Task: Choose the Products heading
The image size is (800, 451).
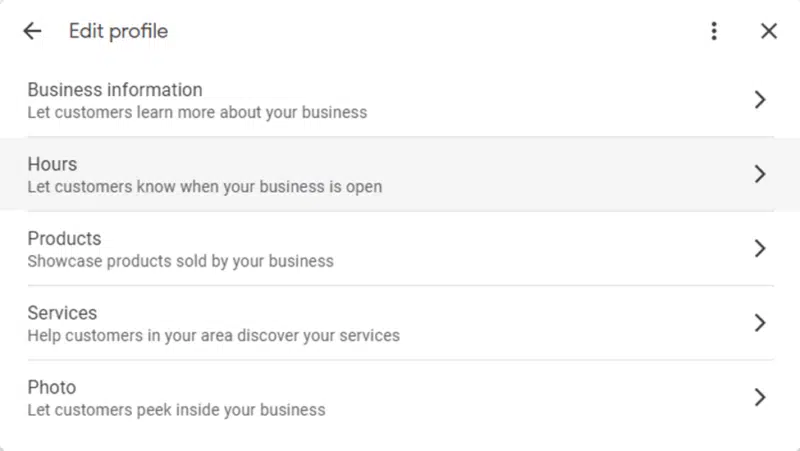Action: [64, 239]
